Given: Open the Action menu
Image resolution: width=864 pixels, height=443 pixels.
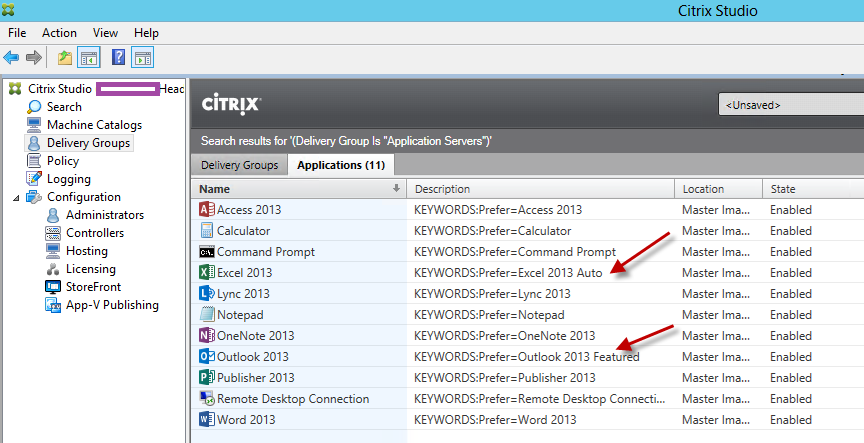Looking at the screenshot, I should (x=60, y=33).
